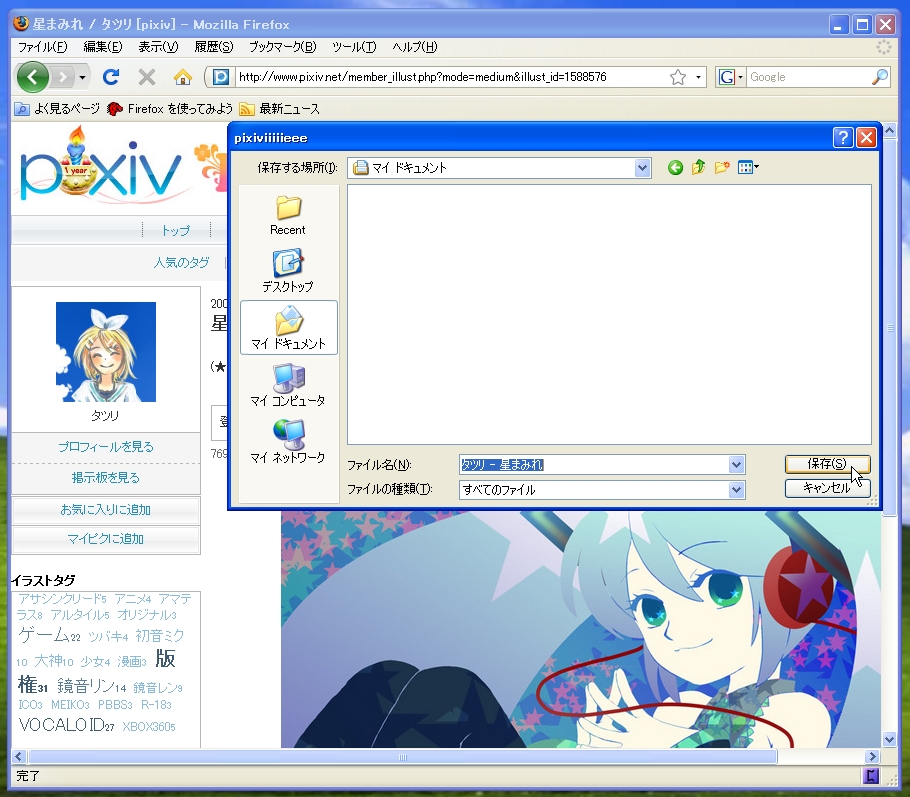Open the view menu icon in save dialog

(x=748, y=168)
